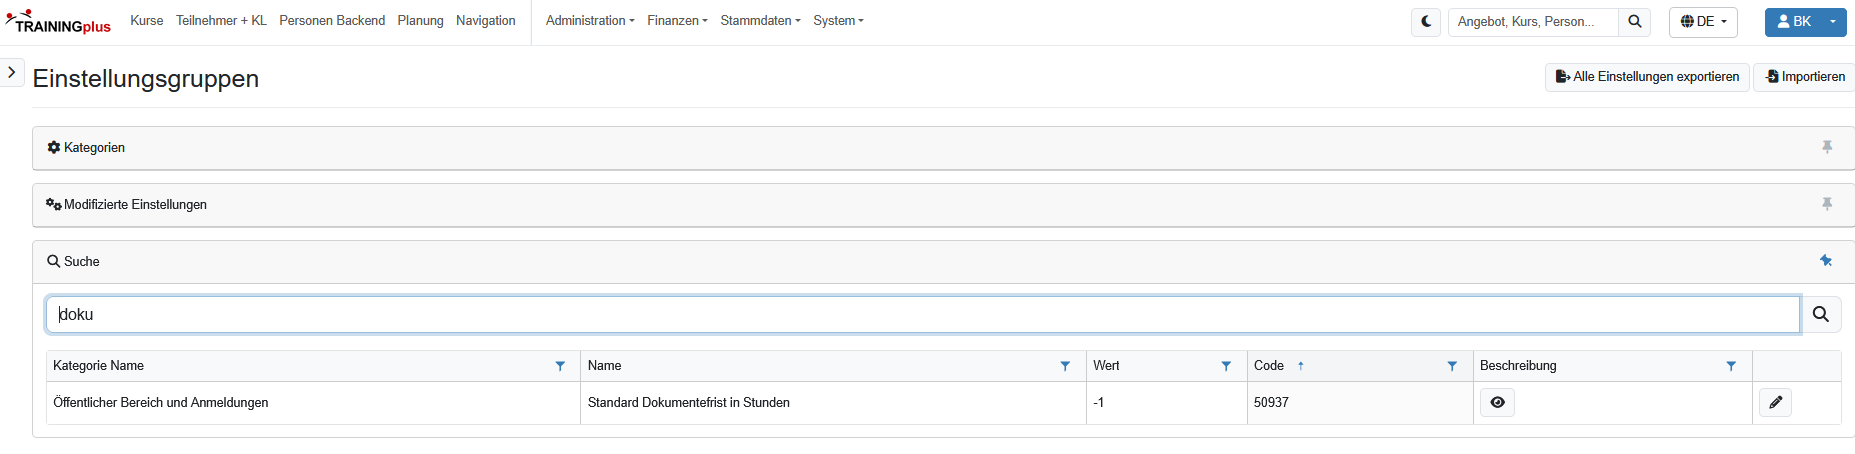The image size is (1855, 454).
Task: Unpin the Suche panel
Action: coord(1826,261)
